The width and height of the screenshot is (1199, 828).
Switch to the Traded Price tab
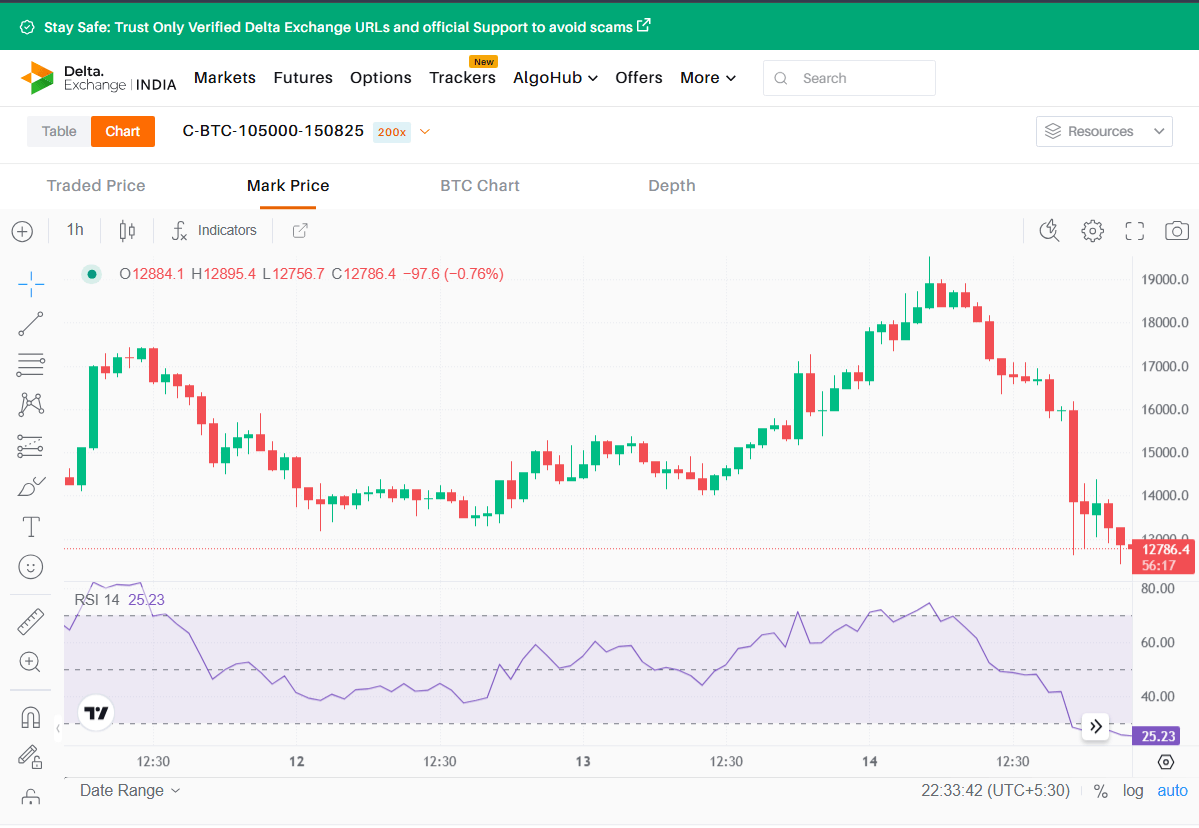click(96, 186)
